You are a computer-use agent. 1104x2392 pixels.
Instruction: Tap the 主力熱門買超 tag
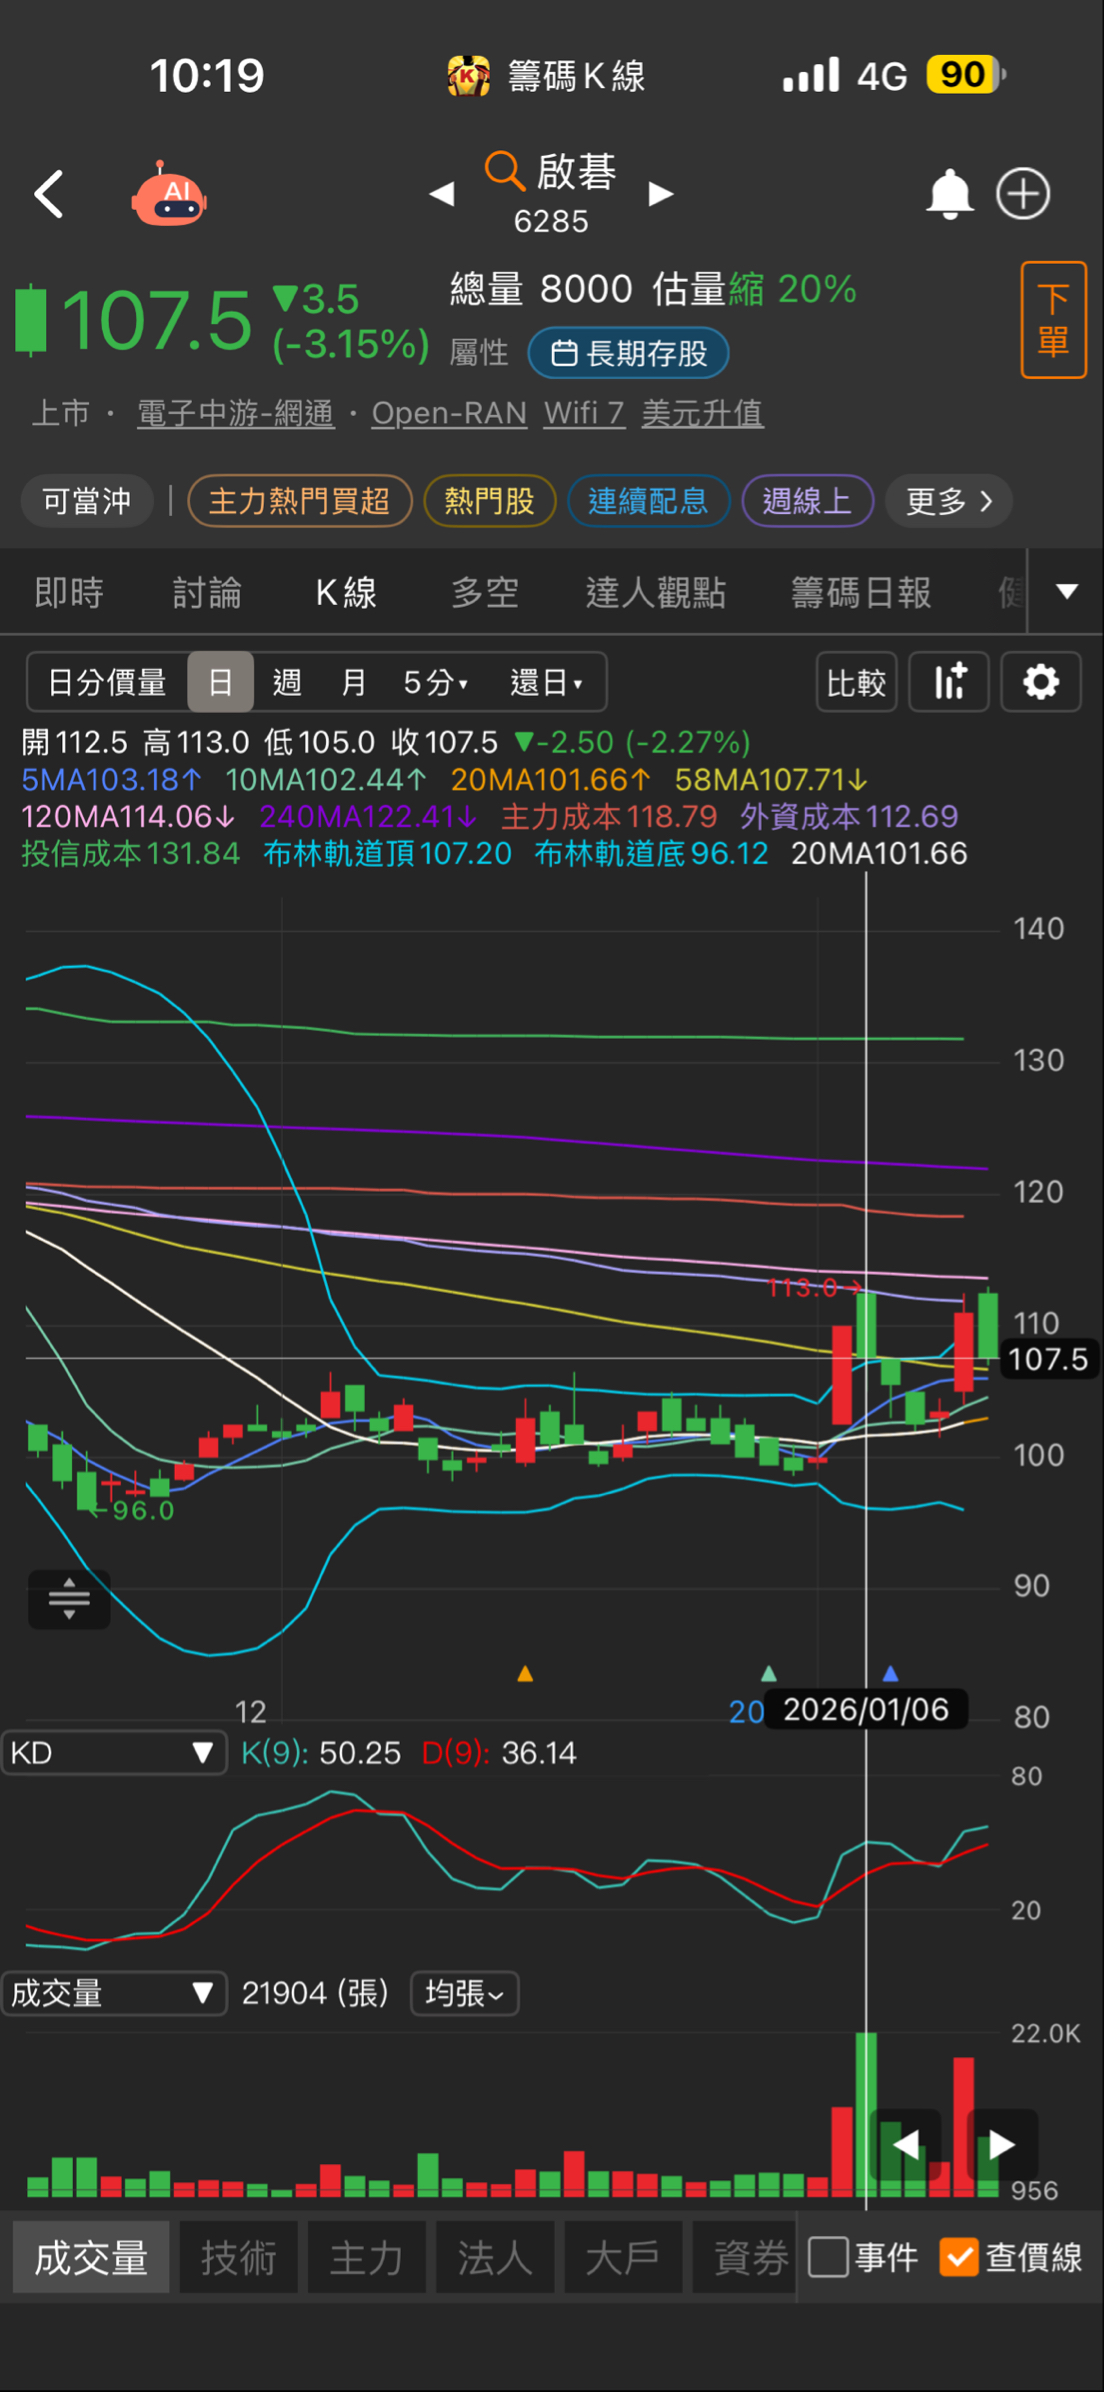click(299, 501)
